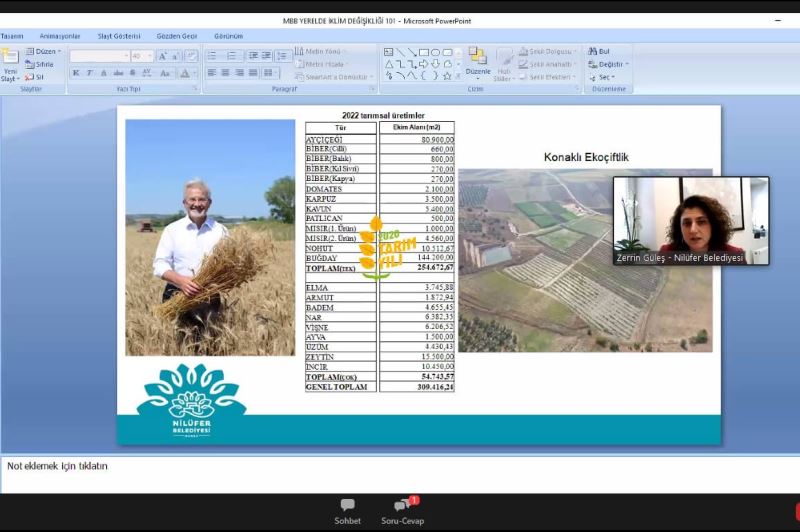Toggle bold text formatting
The image size is (800, 532).
[x=76, y=73]
